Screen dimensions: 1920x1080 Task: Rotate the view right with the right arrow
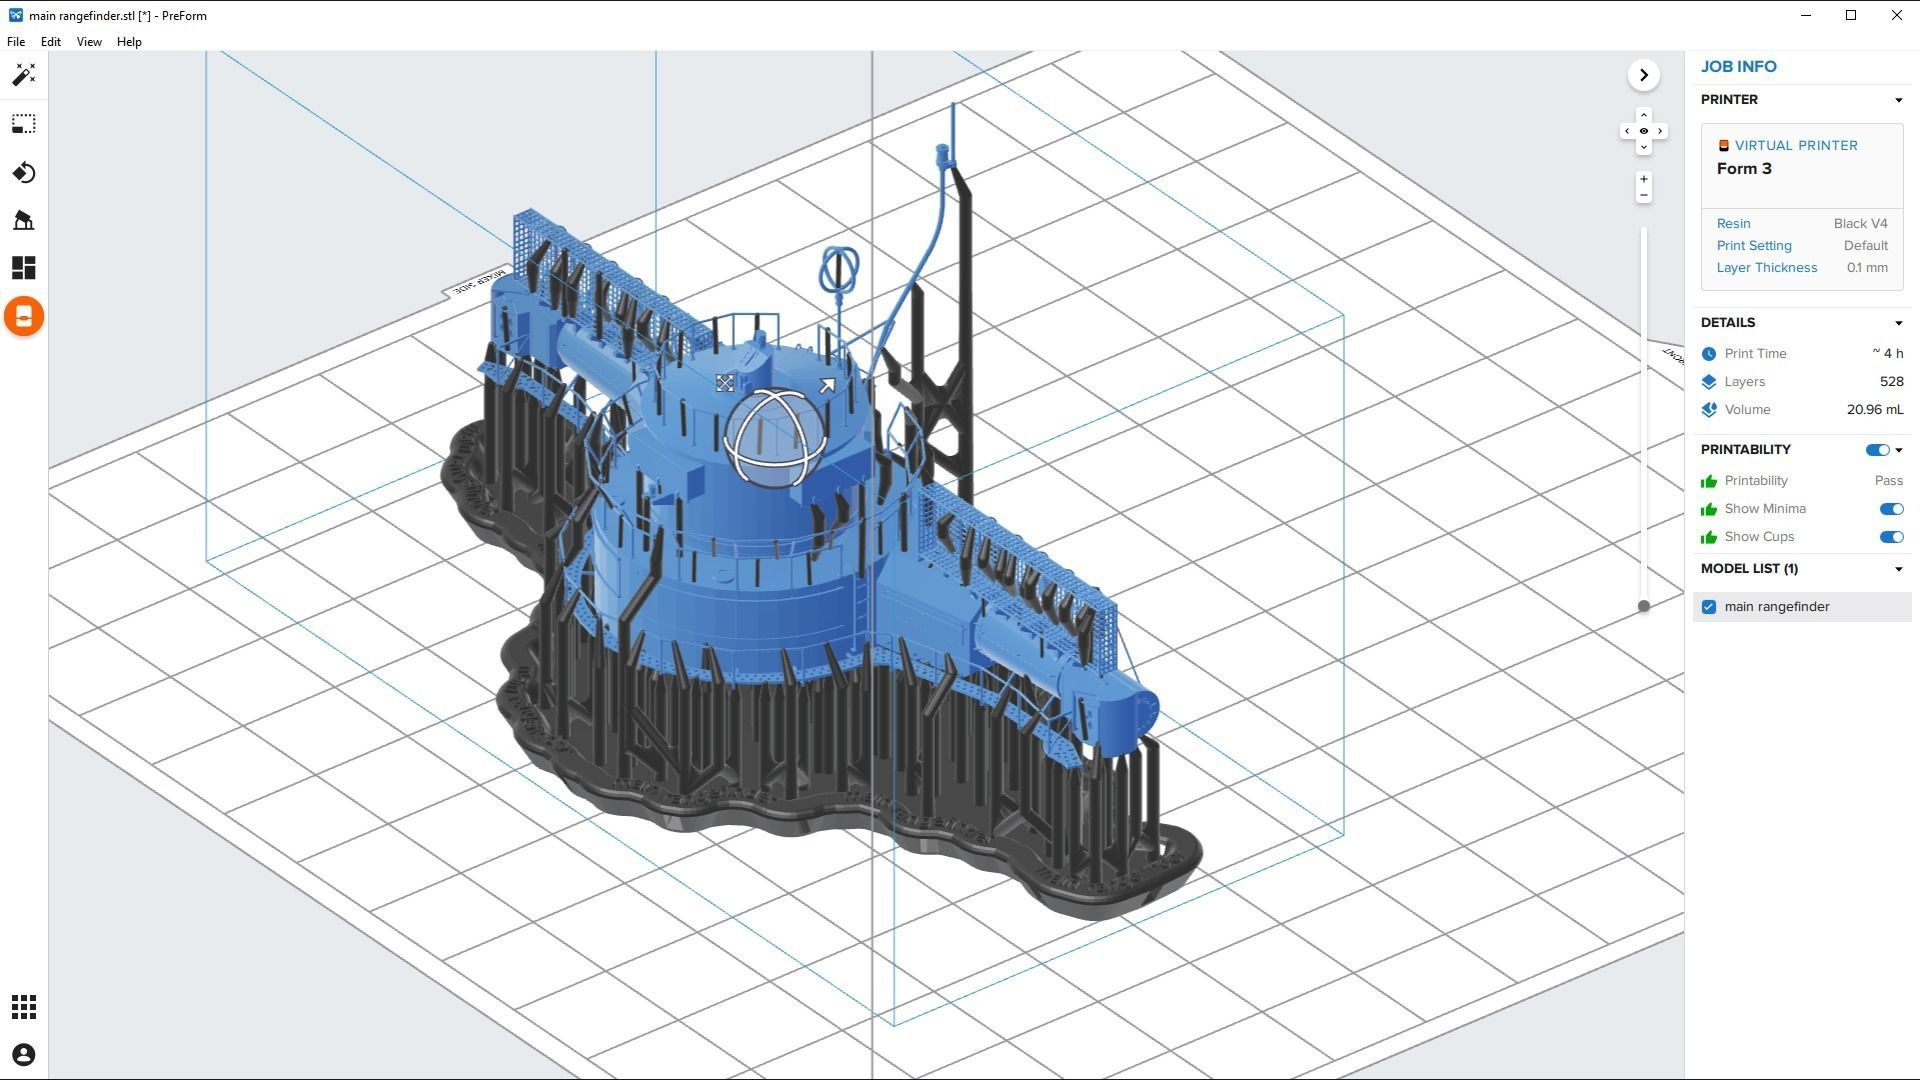(1660, 131)
